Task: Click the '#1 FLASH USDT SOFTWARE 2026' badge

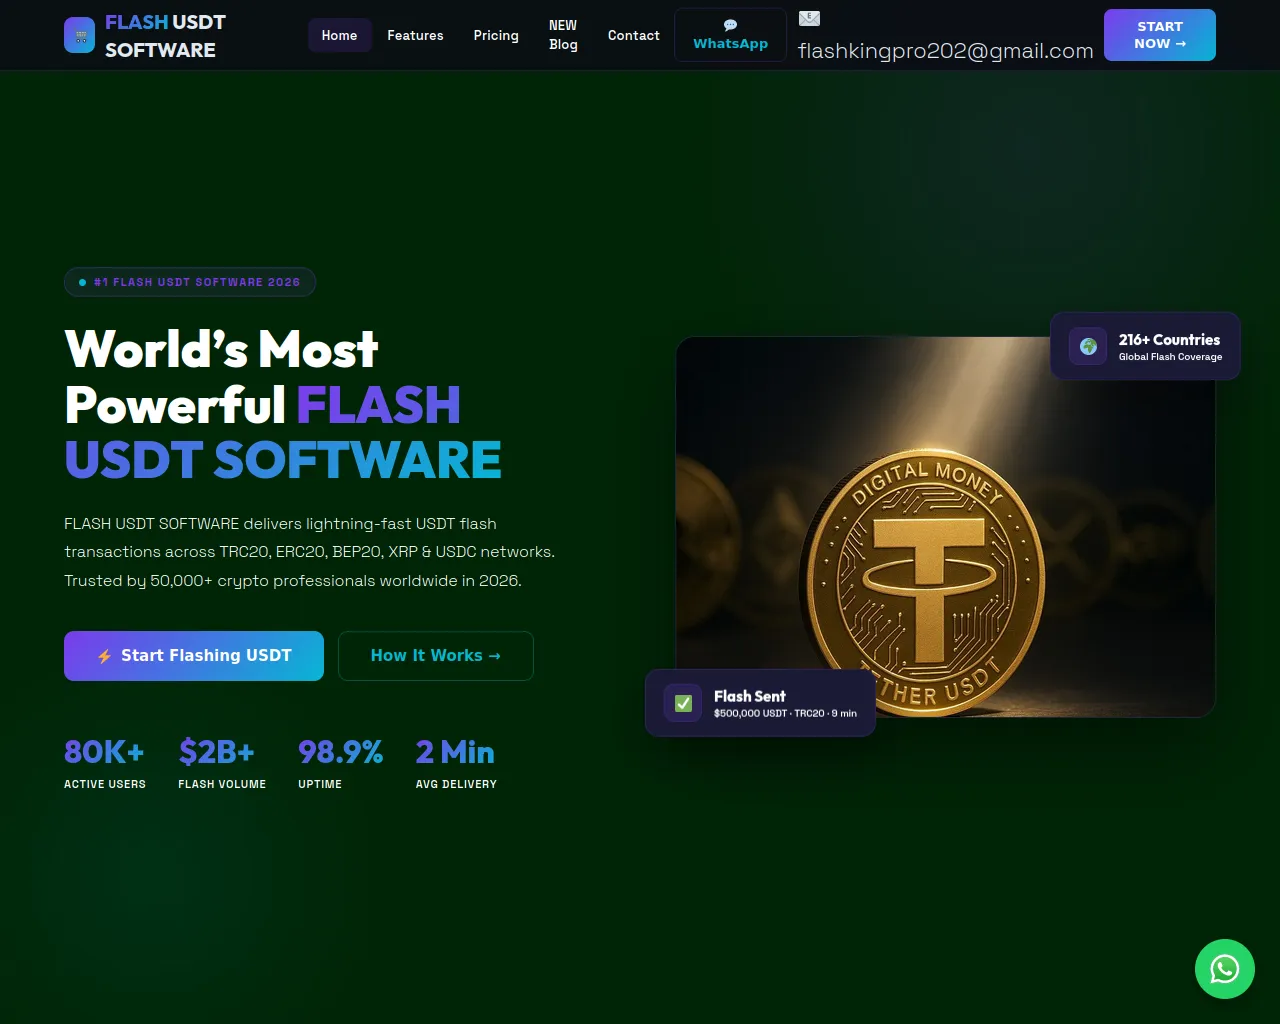Action: pyautogui.click(x=190, y=282)
